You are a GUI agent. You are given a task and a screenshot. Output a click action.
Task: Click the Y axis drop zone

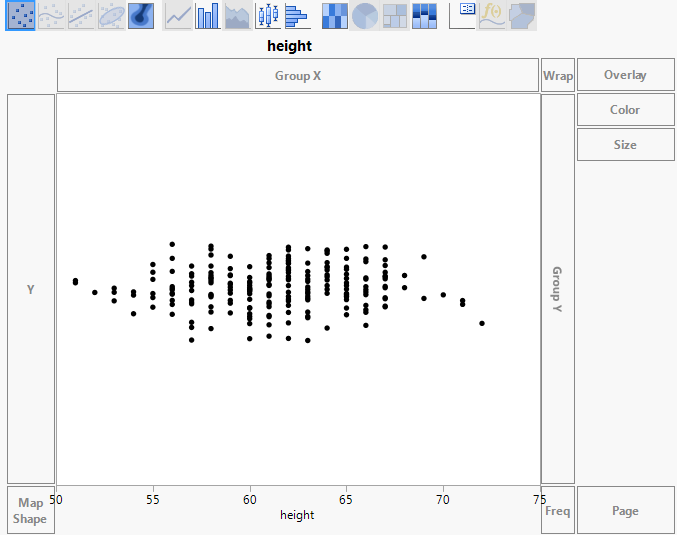[31, 289]
